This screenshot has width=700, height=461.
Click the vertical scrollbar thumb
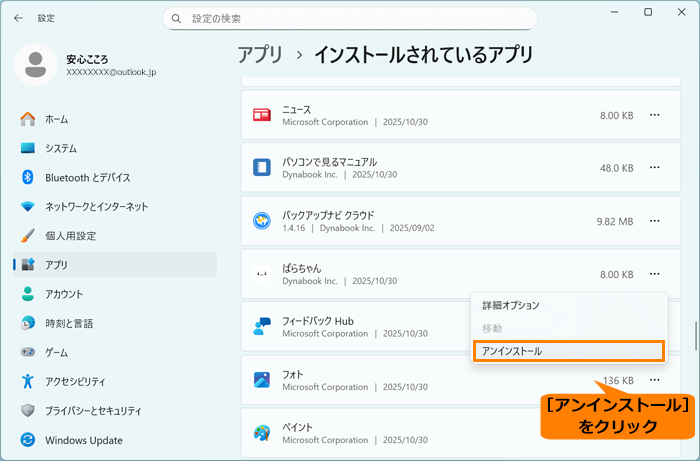[x=696, y=336]
